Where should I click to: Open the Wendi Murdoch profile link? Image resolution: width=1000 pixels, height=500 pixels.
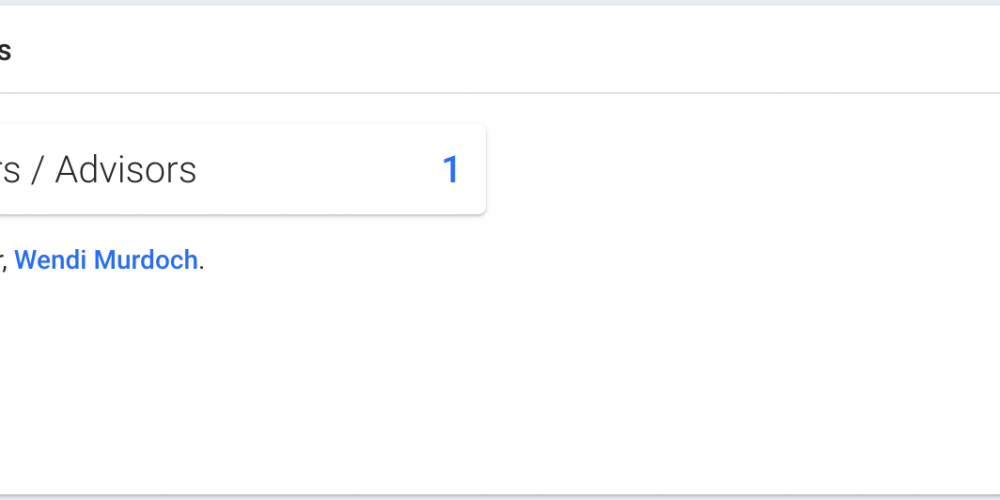(x=106, y=261)
